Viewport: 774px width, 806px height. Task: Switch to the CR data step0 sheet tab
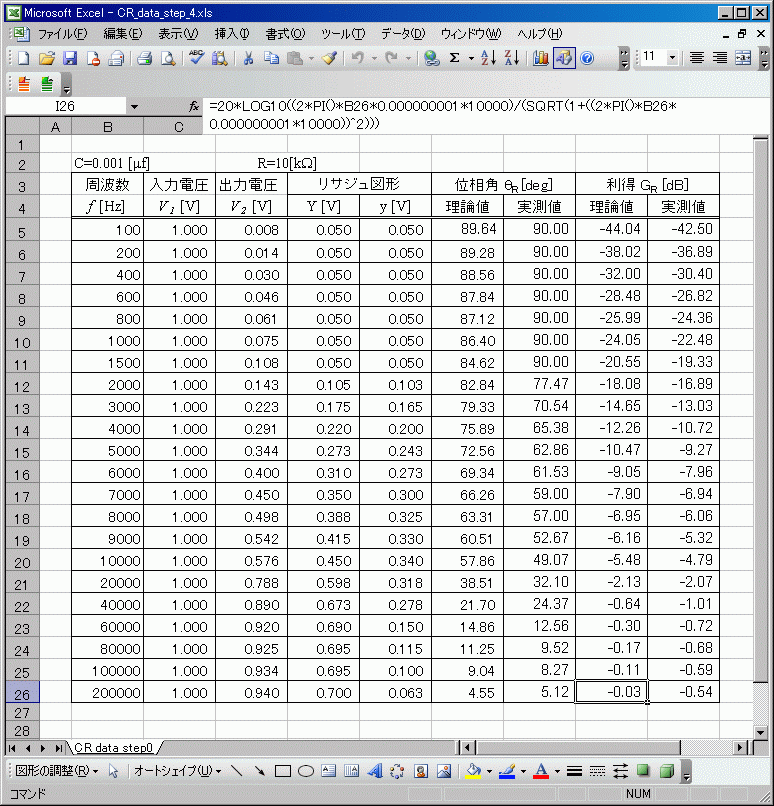113,747
